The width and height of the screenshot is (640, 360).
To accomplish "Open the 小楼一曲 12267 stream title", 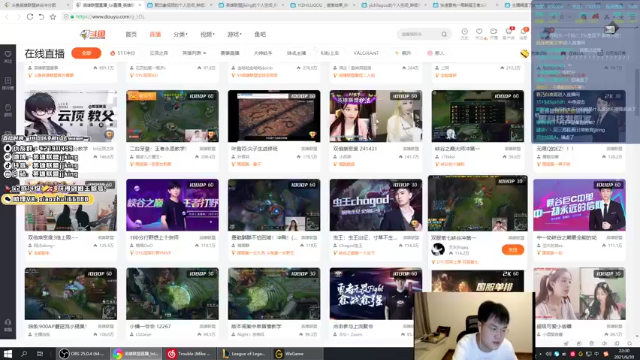I will [x=150, y=326].
